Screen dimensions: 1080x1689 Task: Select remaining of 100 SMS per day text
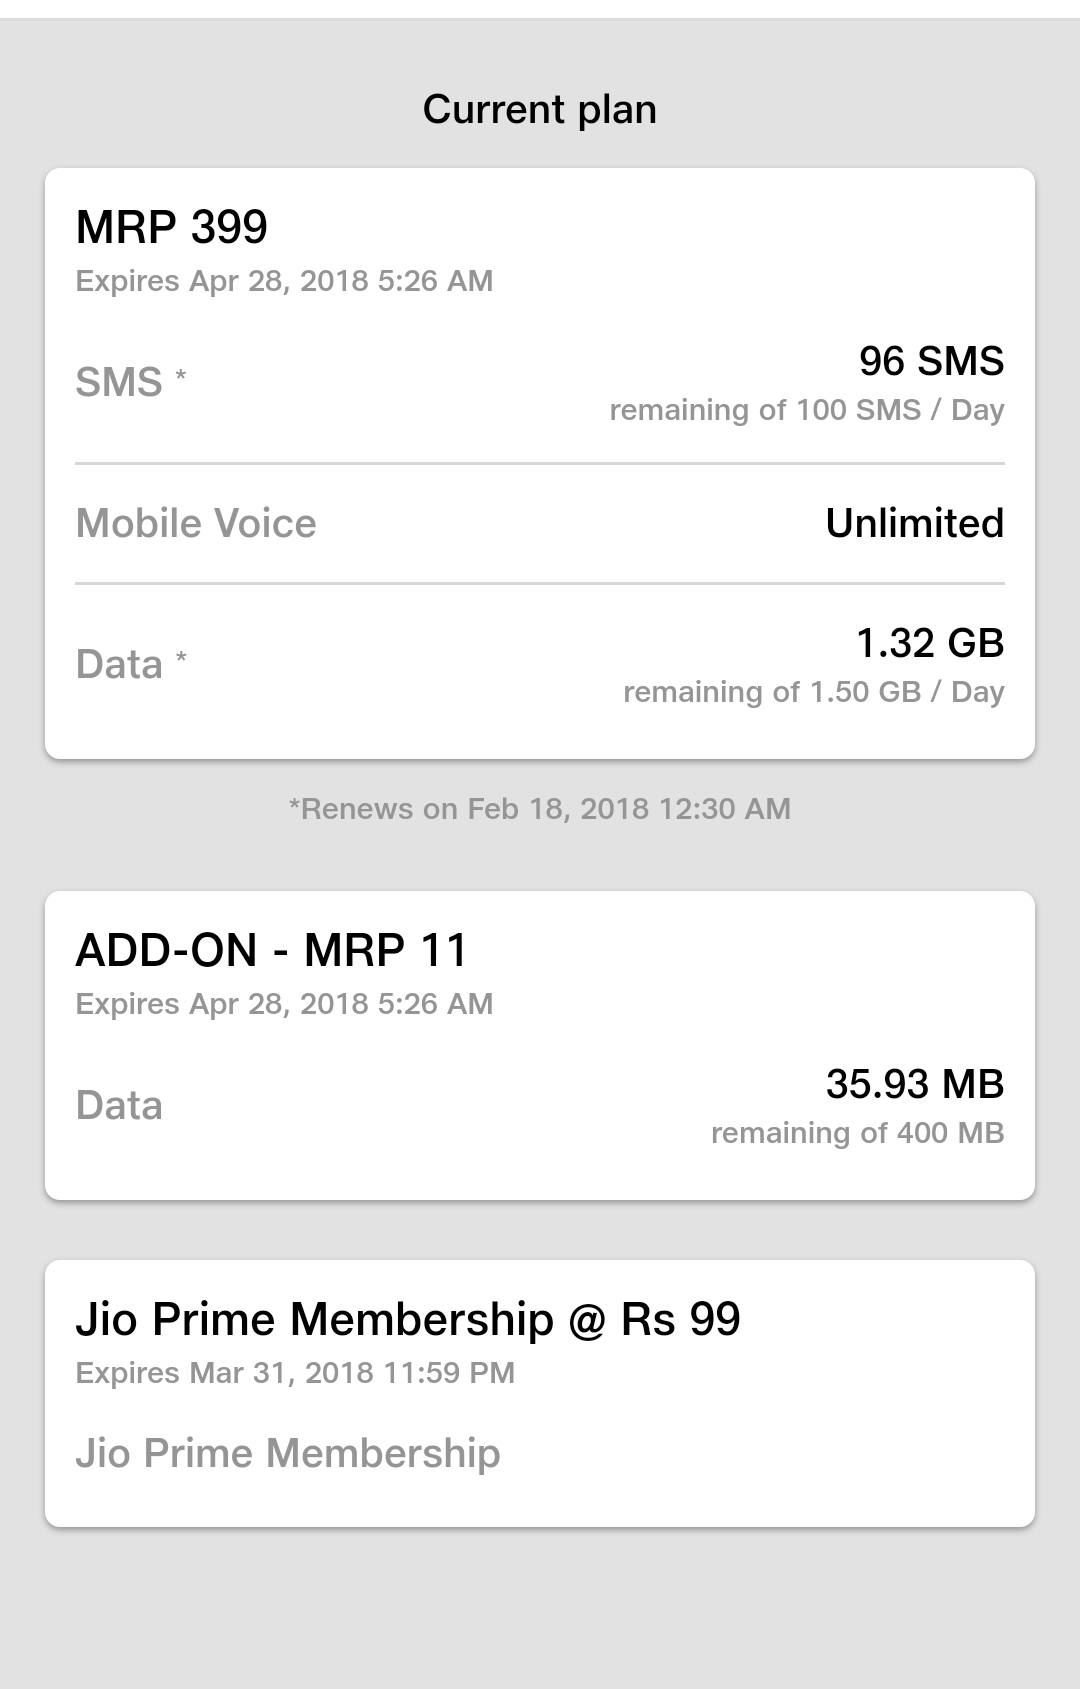[x=807, y=410]
